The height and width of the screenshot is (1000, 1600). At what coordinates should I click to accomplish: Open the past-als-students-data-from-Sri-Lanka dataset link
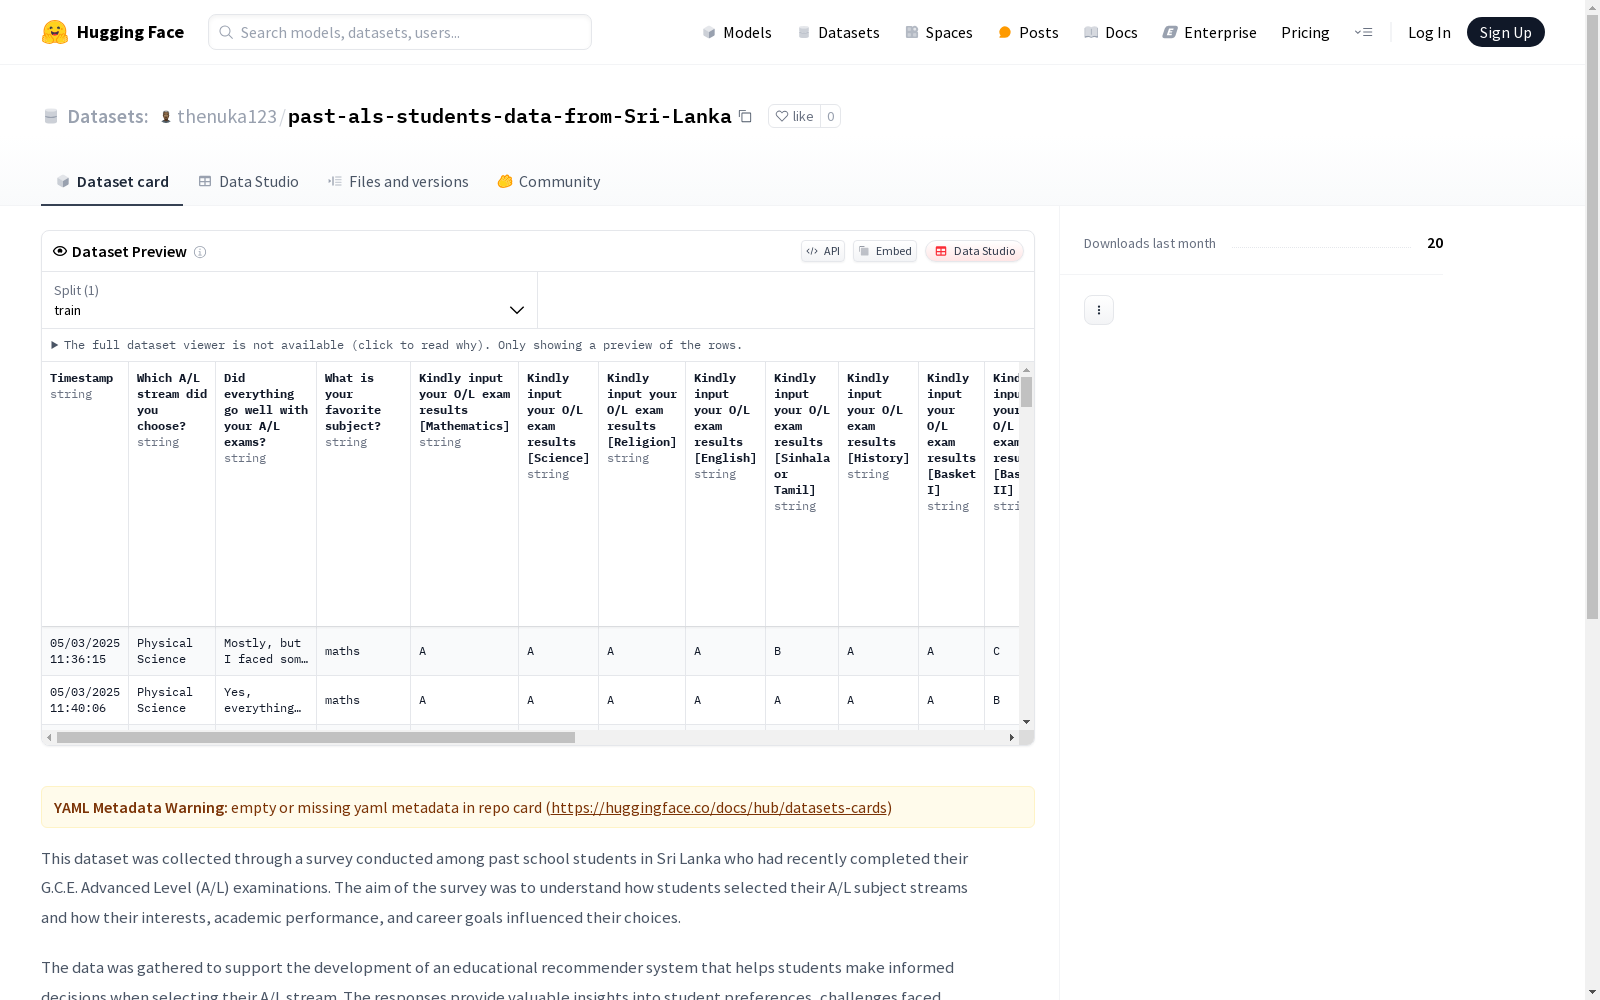(510, 116)
